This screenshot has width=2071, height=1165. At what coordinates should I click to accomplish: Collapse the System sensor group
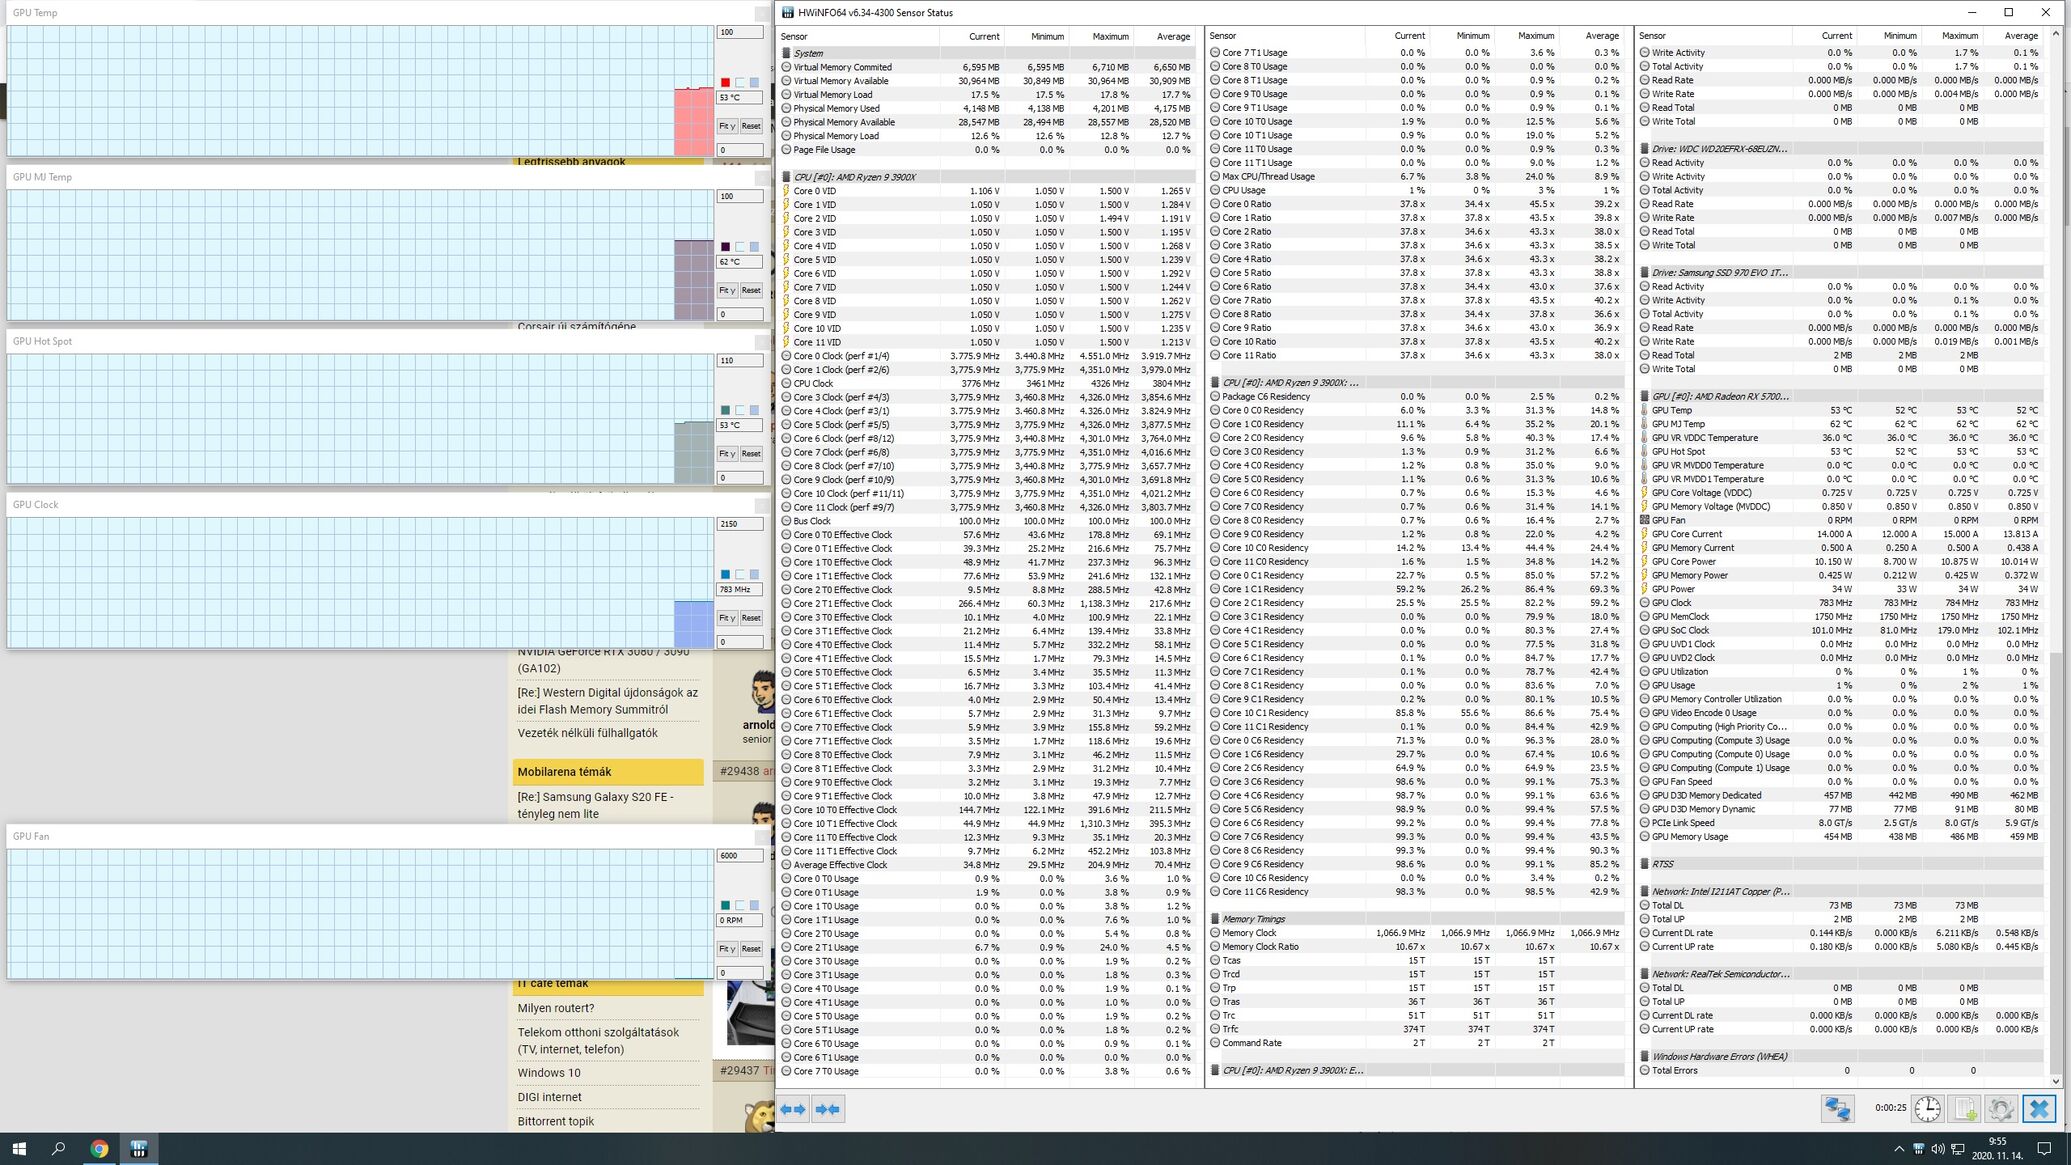point(808,53)
